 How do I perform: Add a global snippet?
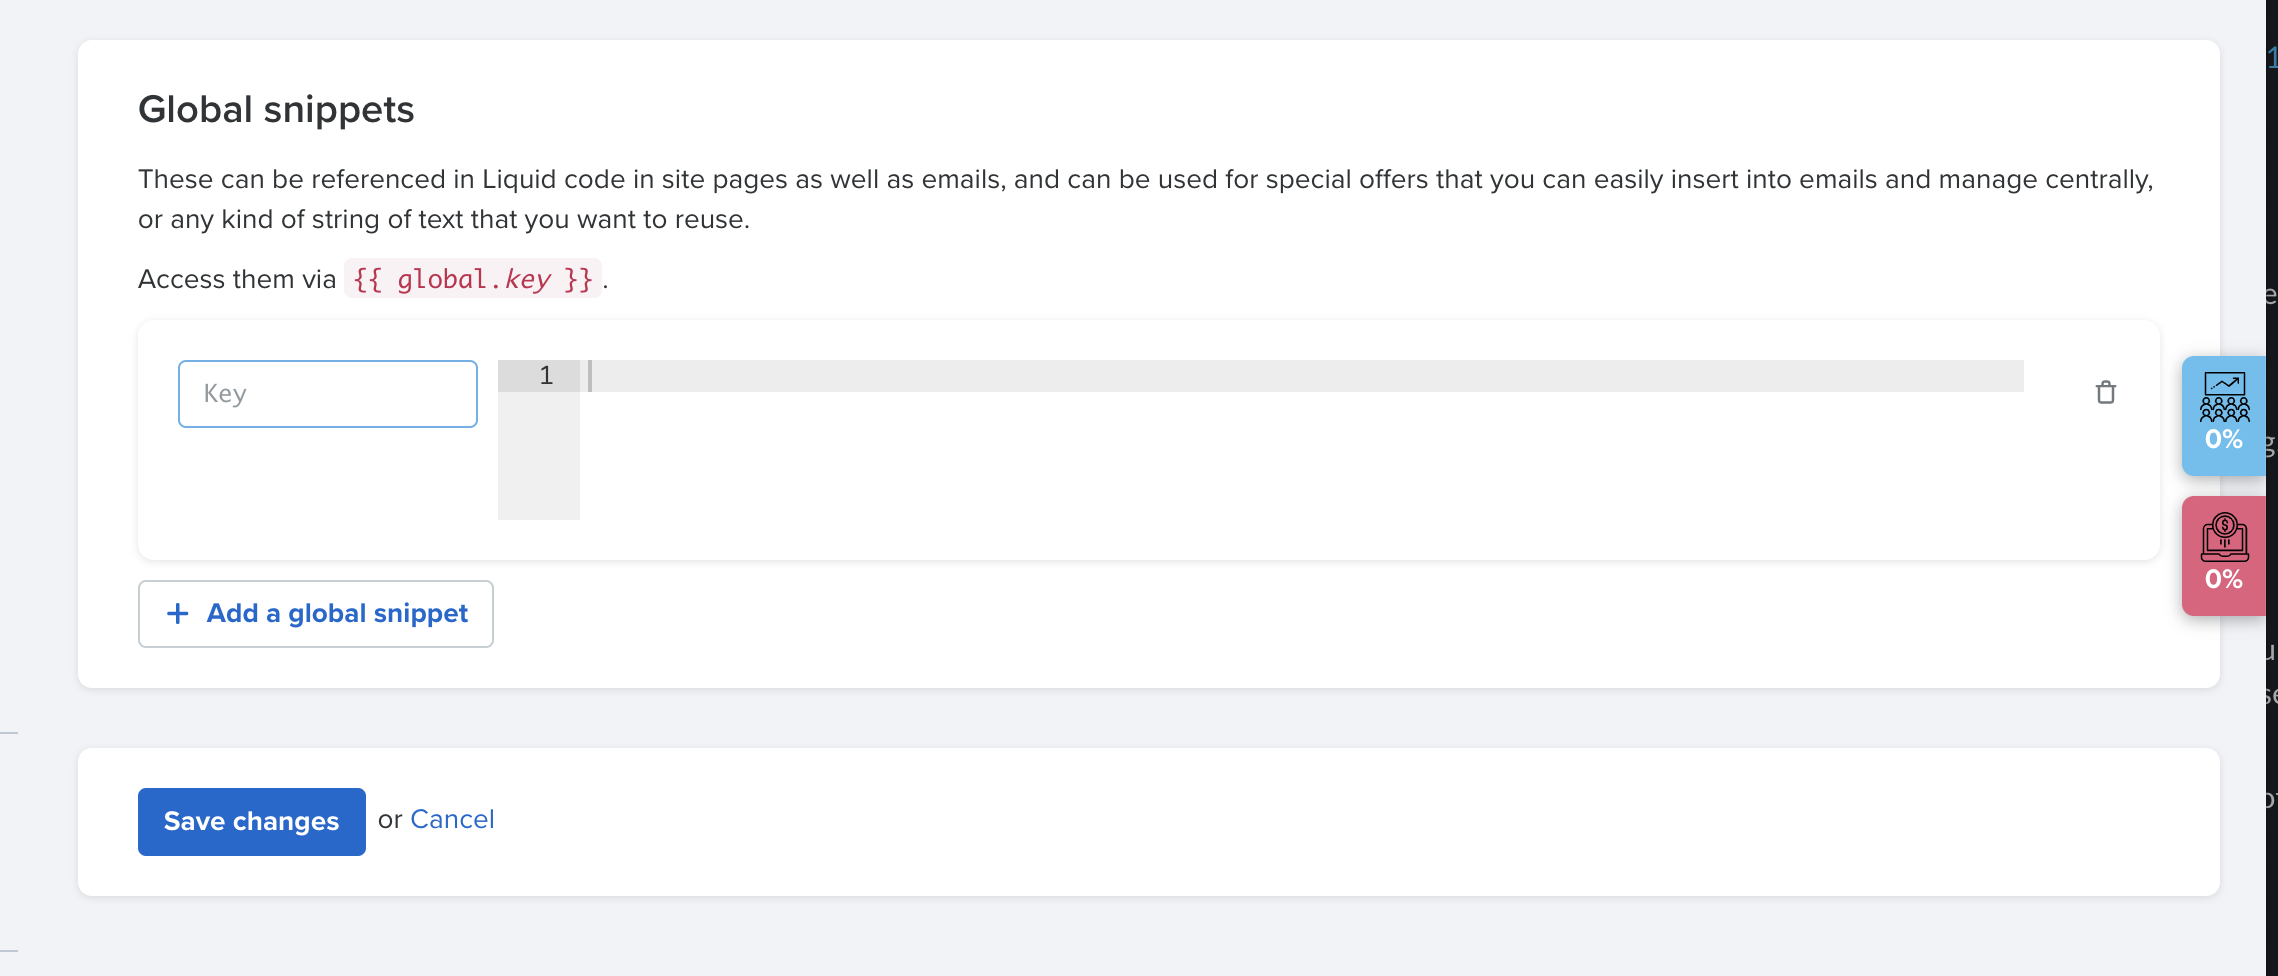click(x=316, y=614)
